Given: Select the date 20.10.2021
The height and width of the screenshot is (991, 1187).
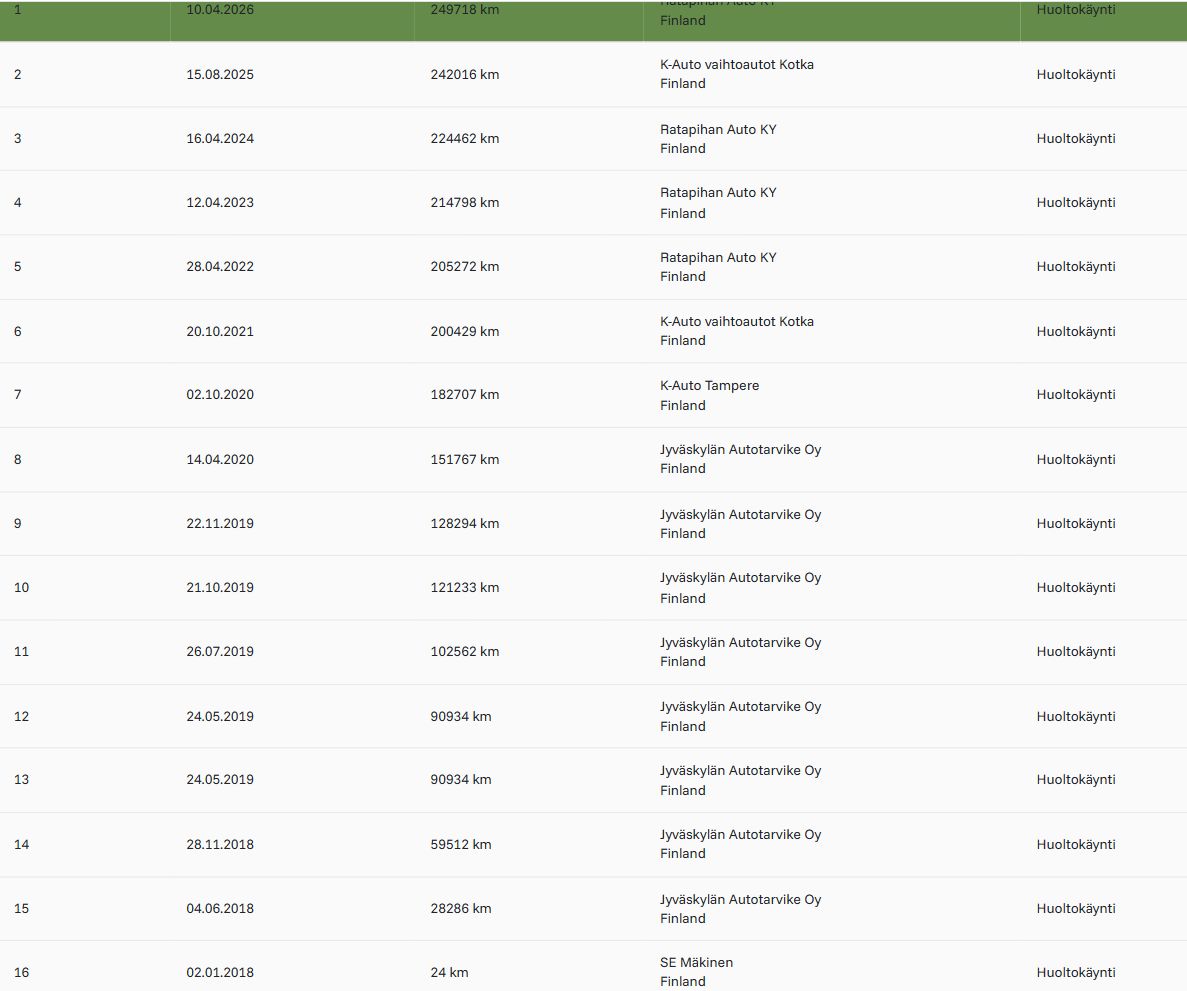Looking at the screenshot, I should coord(220,331).
